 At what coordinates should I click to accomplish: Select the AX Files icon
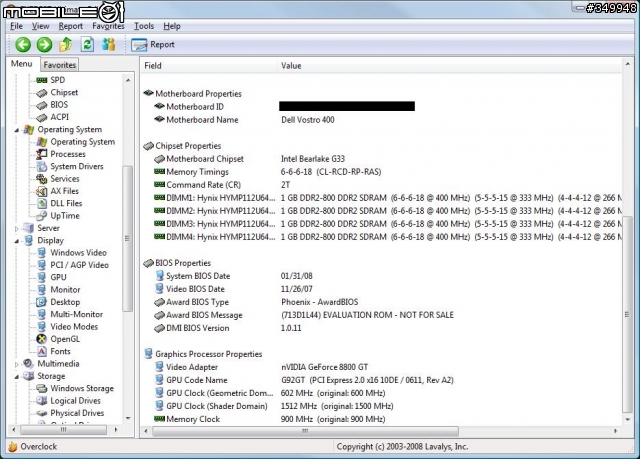click(x=42, y=191)
